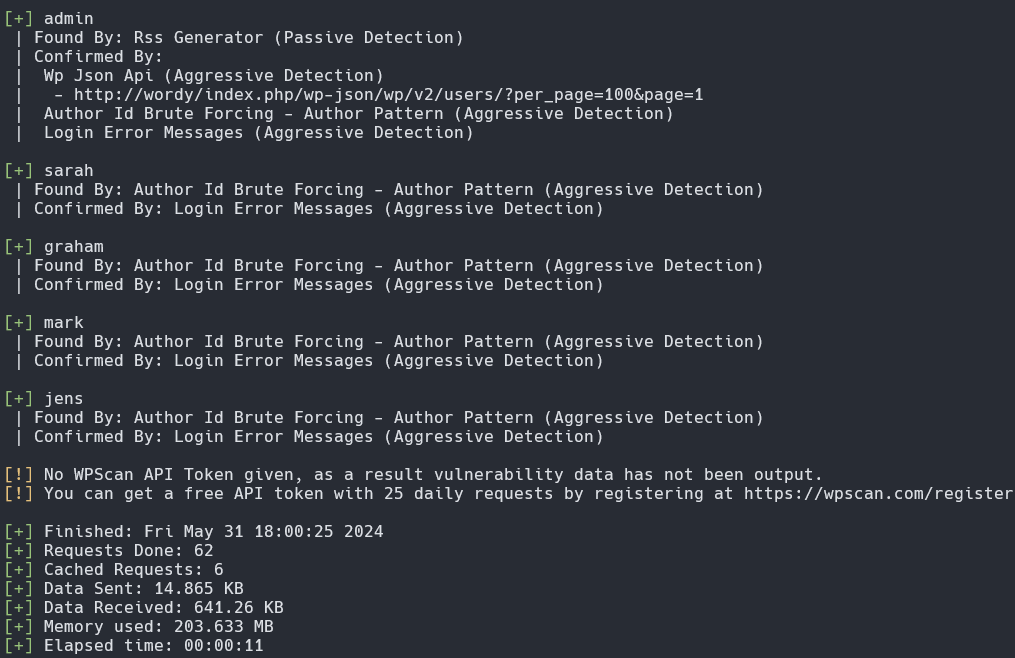Viewport: 1015px width, 658px height.
Task: Select the username admin
Action: point(69,19)
